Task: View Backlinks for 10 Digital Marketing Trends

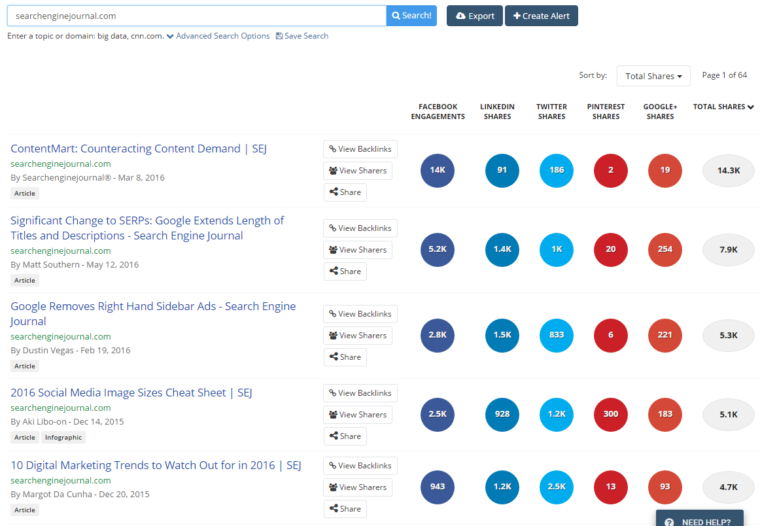Action: point(360,466)
